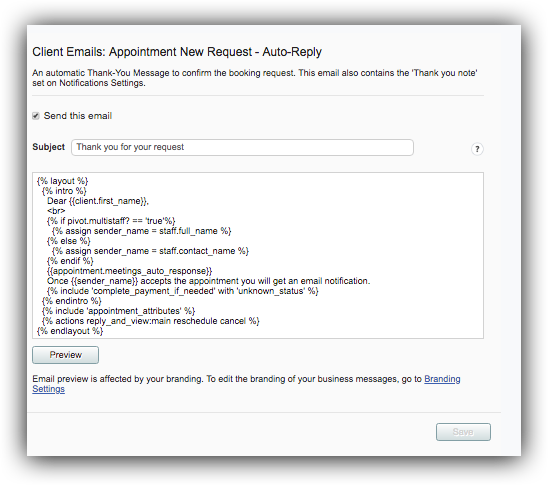Viewport: 548px width, 485px height.
Task: Click the <br> tag line in template
Action: (56, 211)
